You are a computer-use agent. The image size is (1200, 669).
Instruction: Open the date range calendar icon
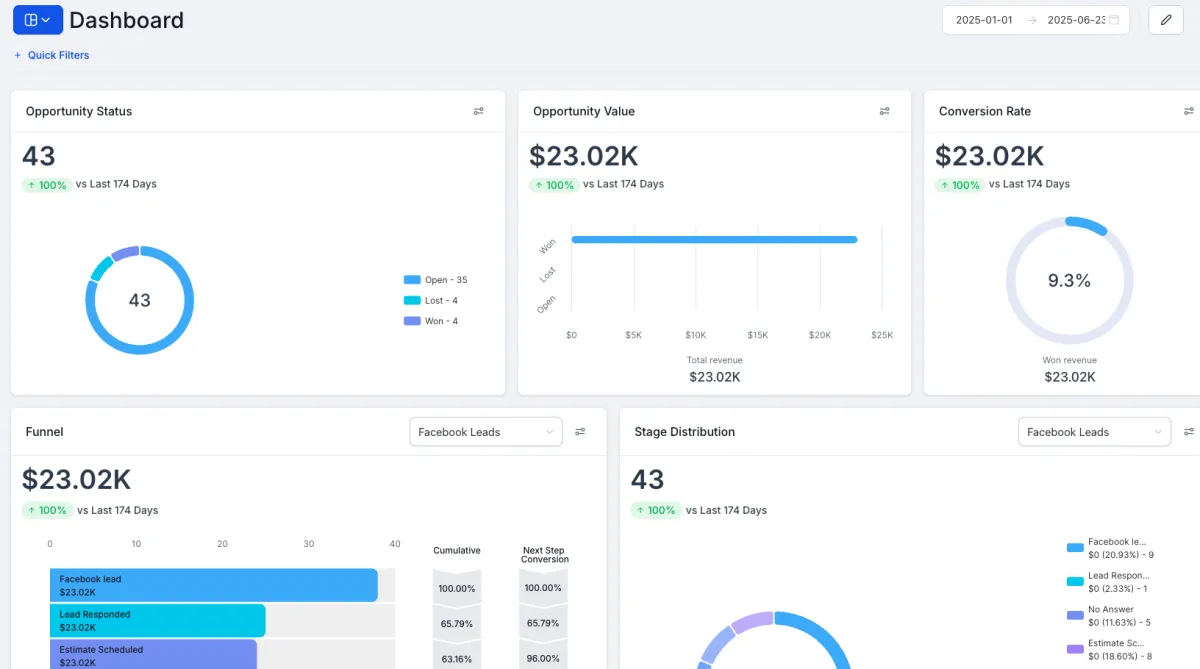tap(1114, 20)
